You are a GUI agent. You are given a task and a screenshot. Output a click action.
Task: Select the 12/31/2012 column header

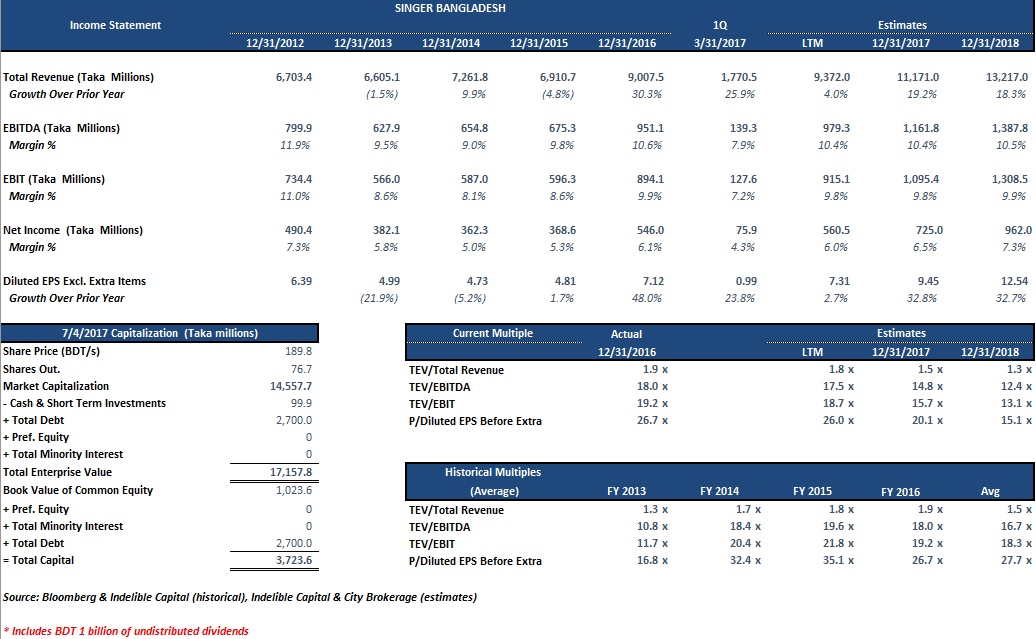tap(275, 43)
